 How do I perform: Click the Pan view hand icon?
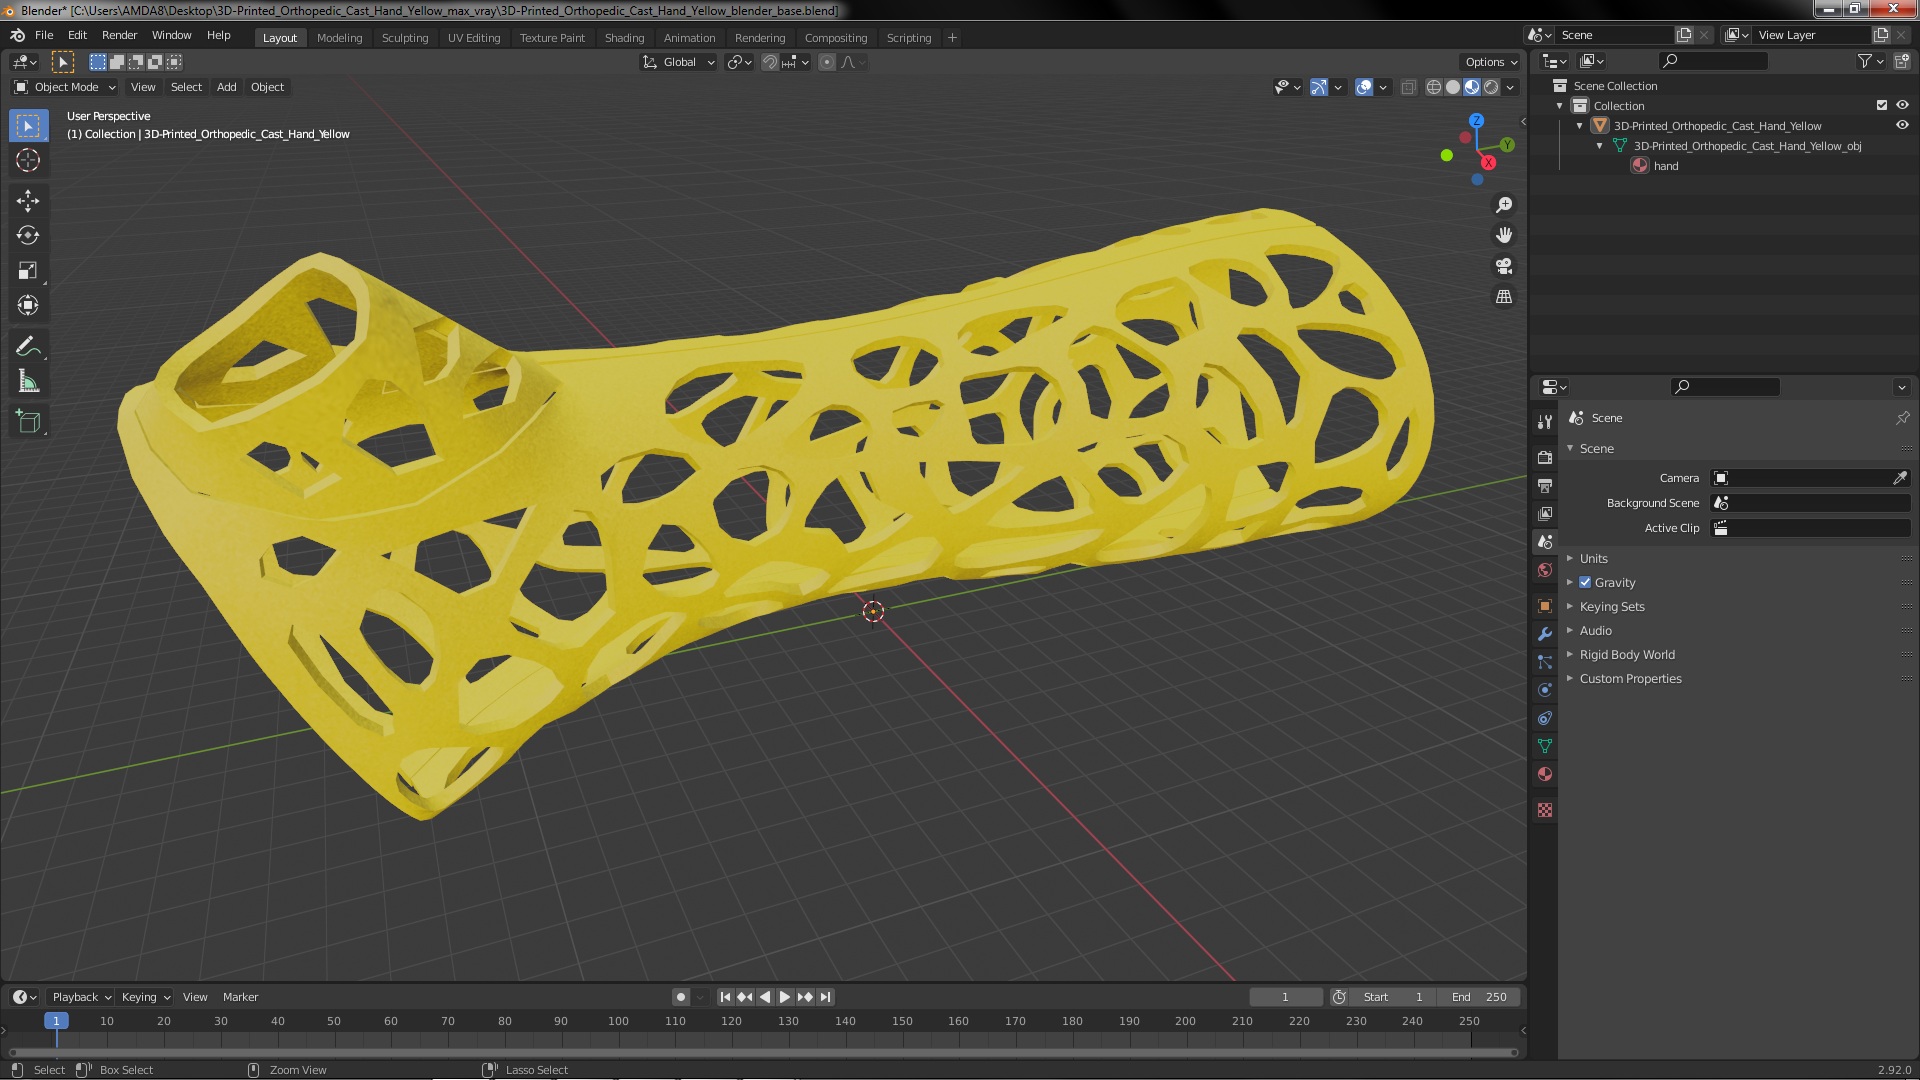tap(1504, 236)
